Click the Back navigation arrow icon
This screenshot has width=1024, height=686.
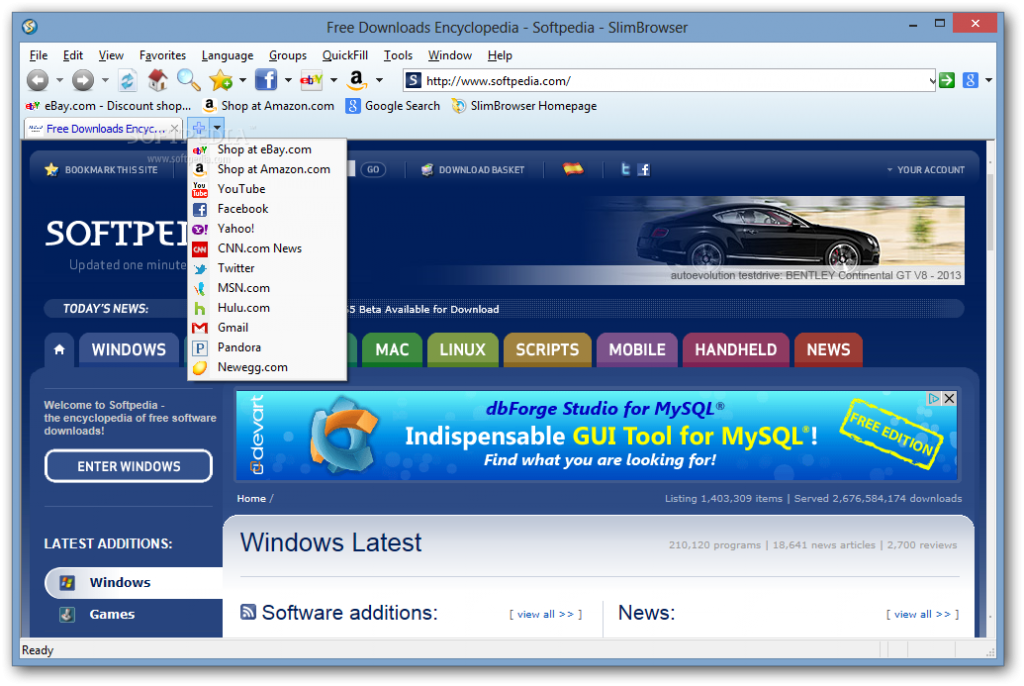pyautogui.click(x=37, y=80)
